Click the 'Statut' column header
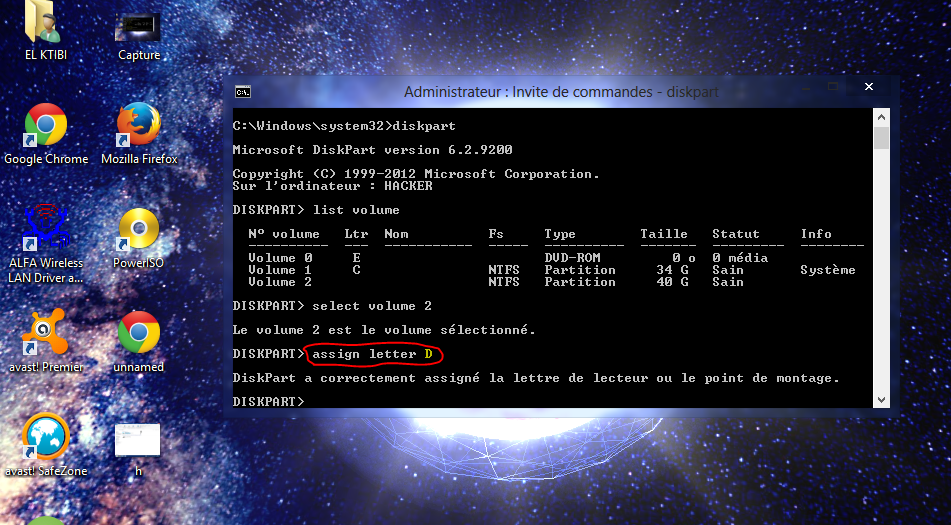This screenshot has width=951, height=525. click(736, 233)
